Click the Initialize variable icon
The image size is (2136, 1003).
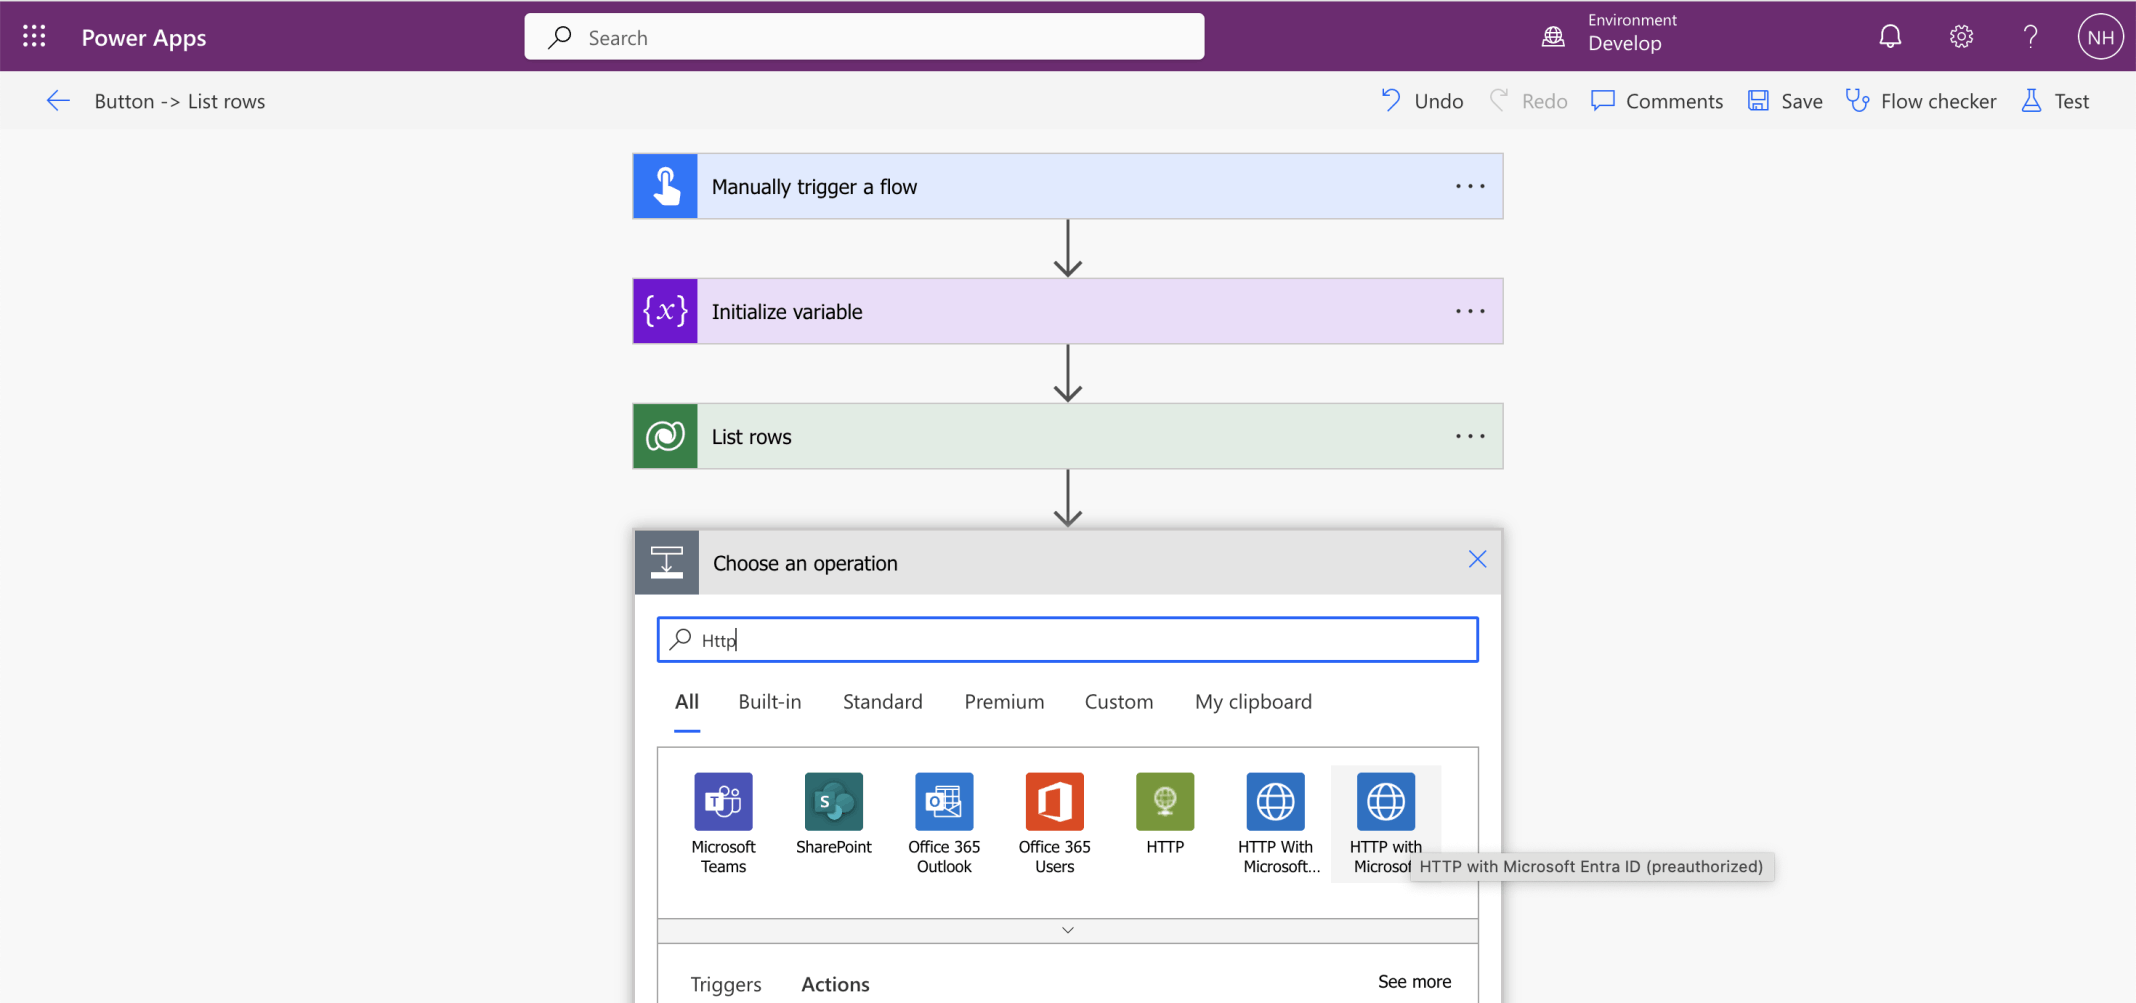[665, 311]
